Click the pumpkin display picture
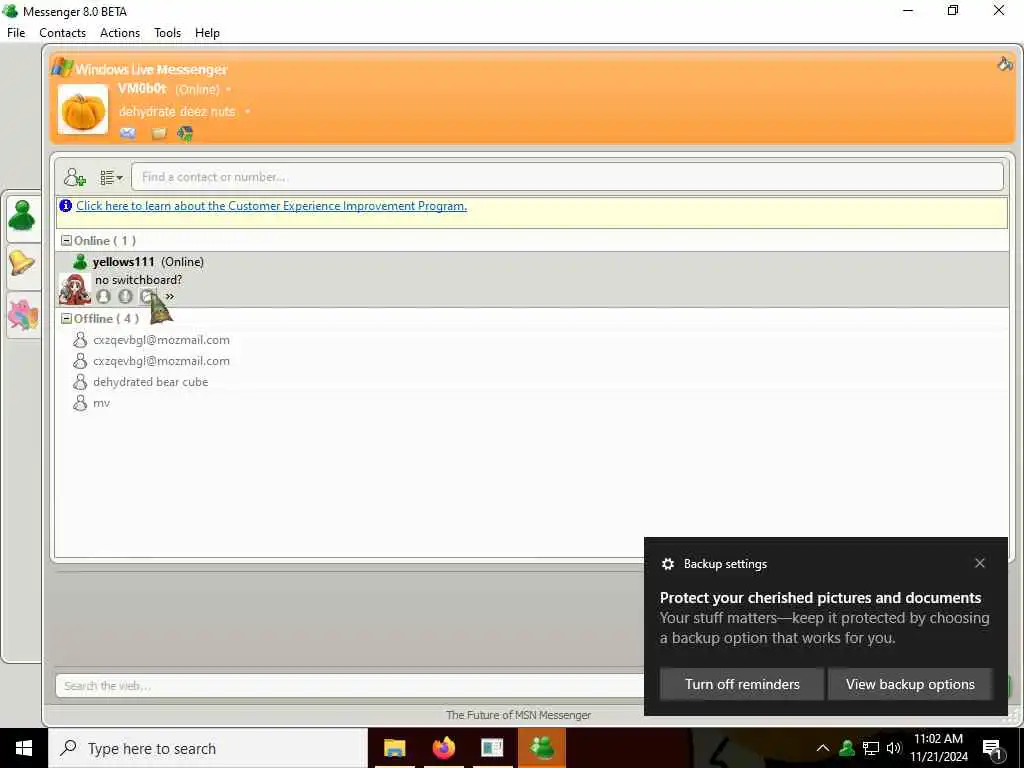 (83, 109)
